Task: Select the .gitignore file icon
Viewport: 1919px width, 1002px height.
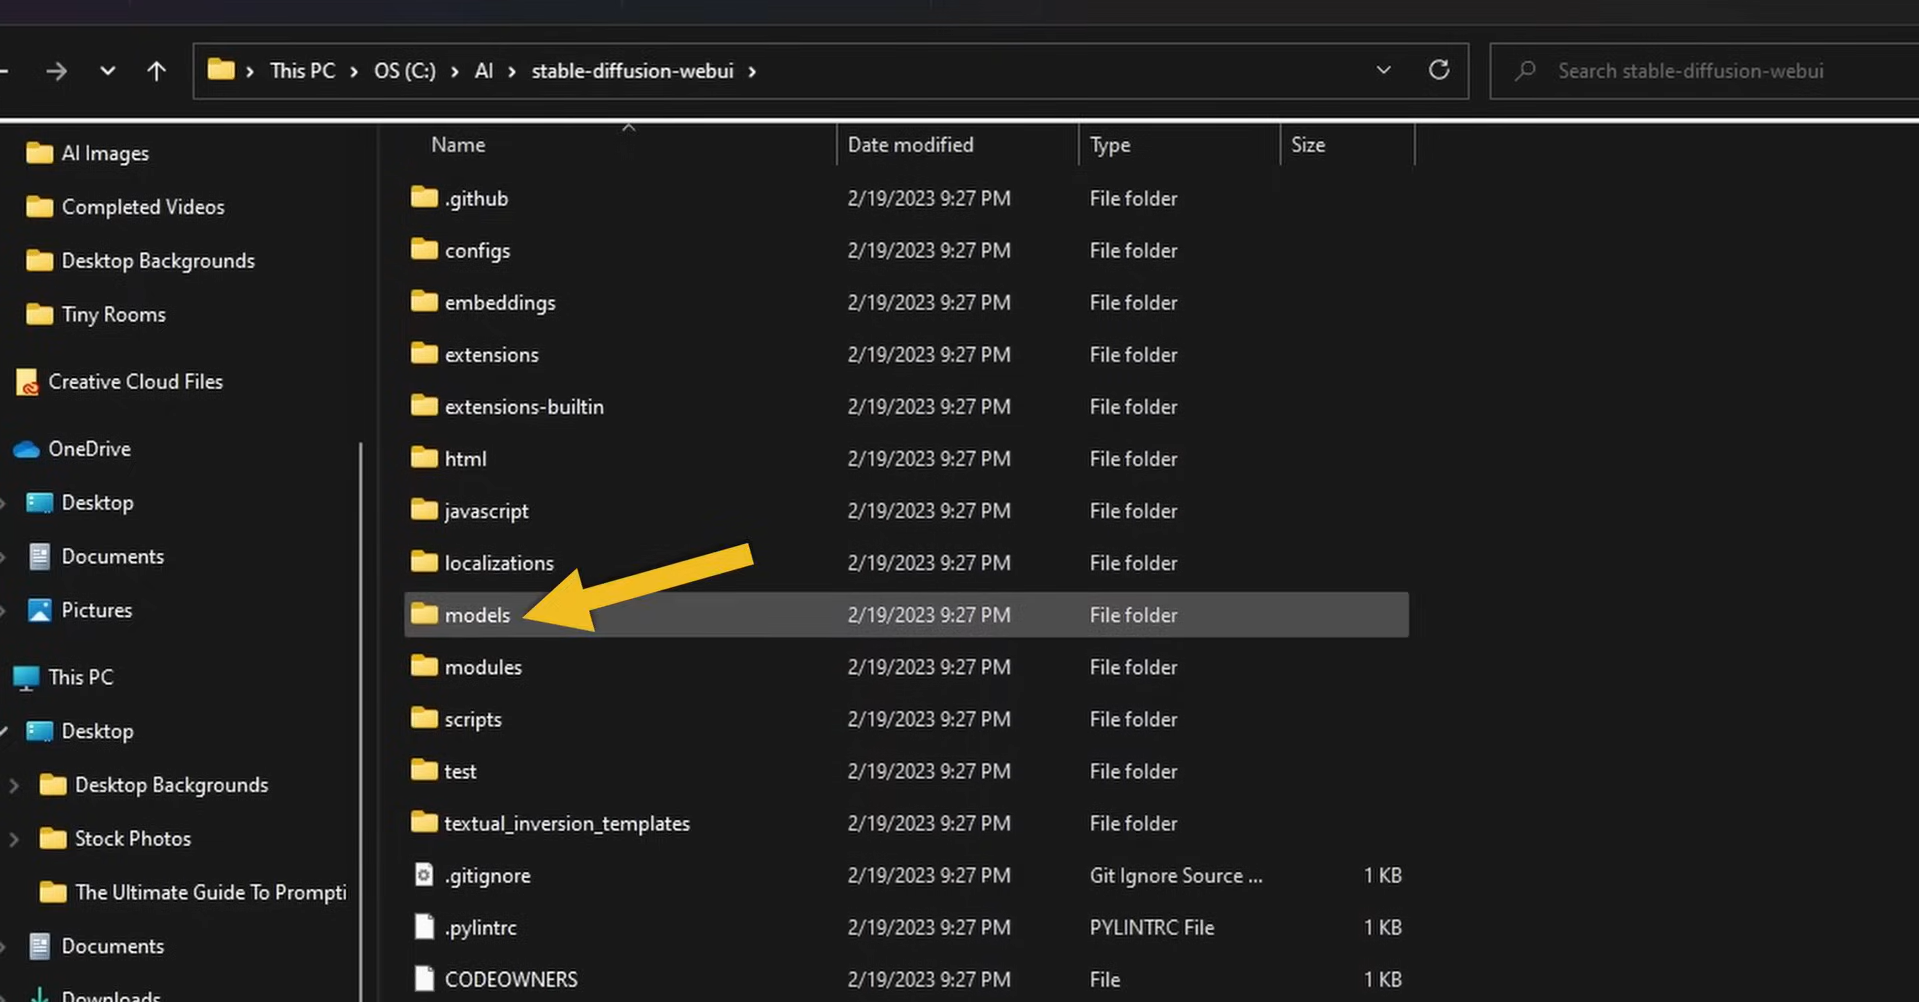Action: (423, 874)
